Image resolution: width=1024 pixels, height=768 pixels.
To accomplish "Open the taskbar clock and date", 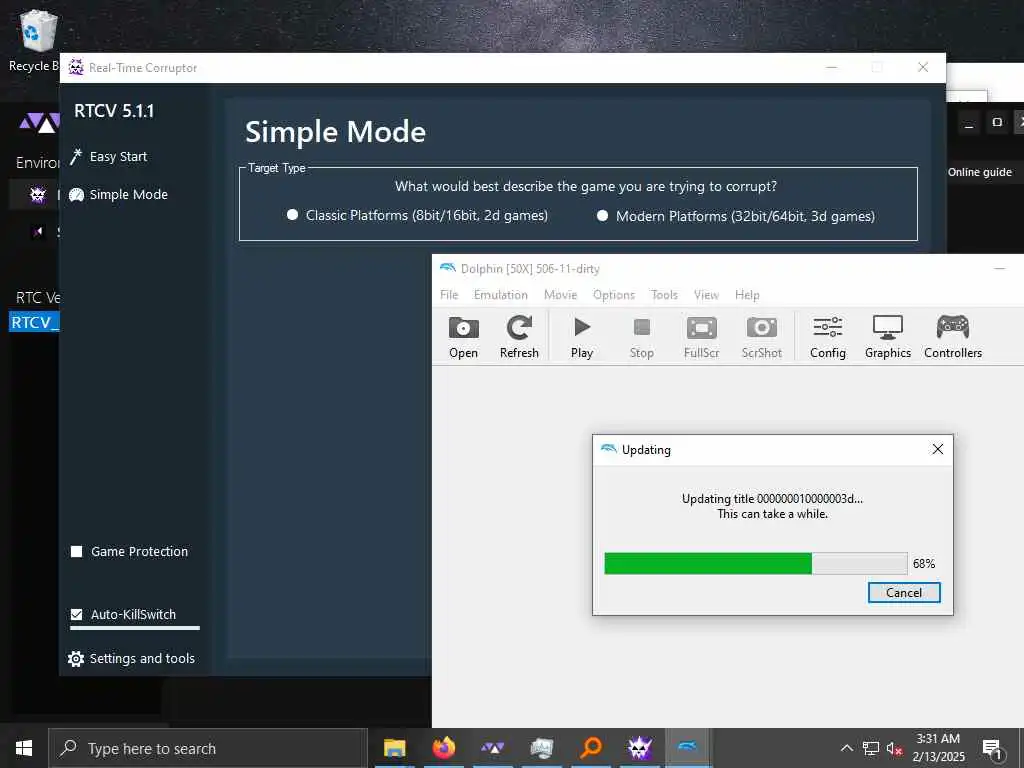I will pyautogui.click(x=938, y=748).
